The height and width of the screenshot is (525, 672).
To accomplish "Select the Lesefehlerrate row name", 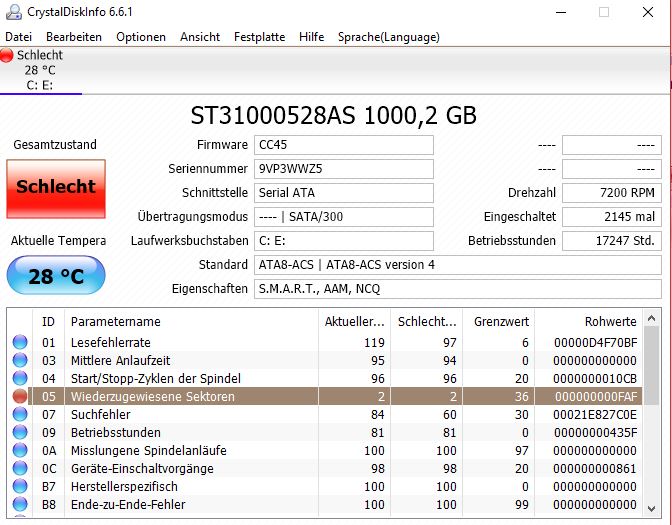I will 111,343.
